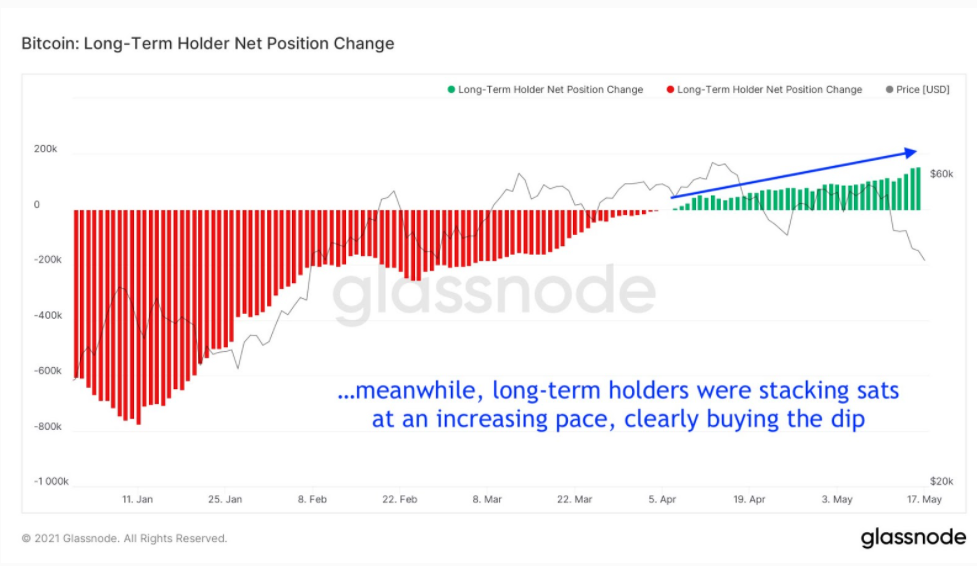
Task: Click the $20k price axis label
Action: [x=941, y=481]
